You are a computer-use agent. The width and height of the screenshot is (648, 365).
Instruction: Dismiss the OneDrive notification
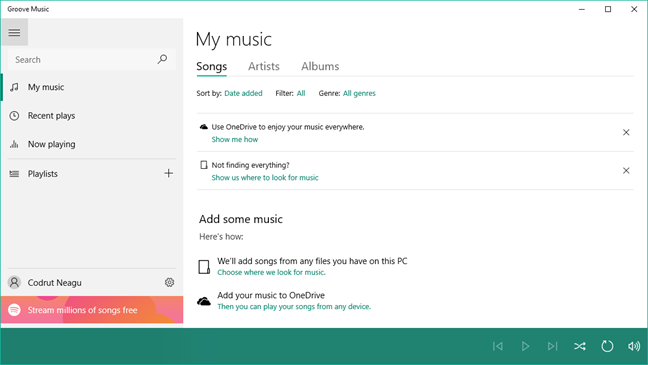click(626, 132)
